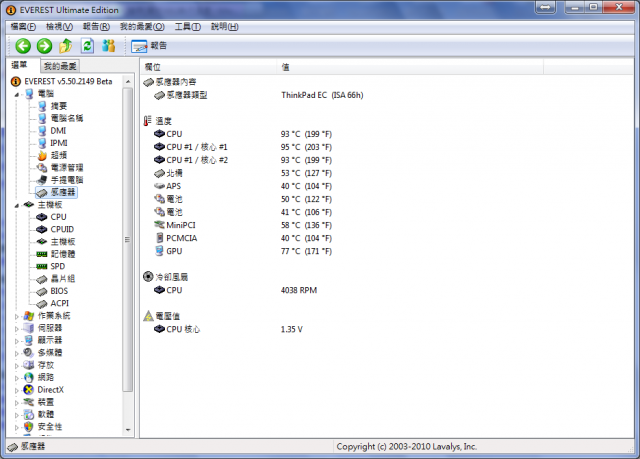Image resolution: width=640 pixels, height=459 pixels.
Task: Open the CPUID tree item
Action: 56,229
